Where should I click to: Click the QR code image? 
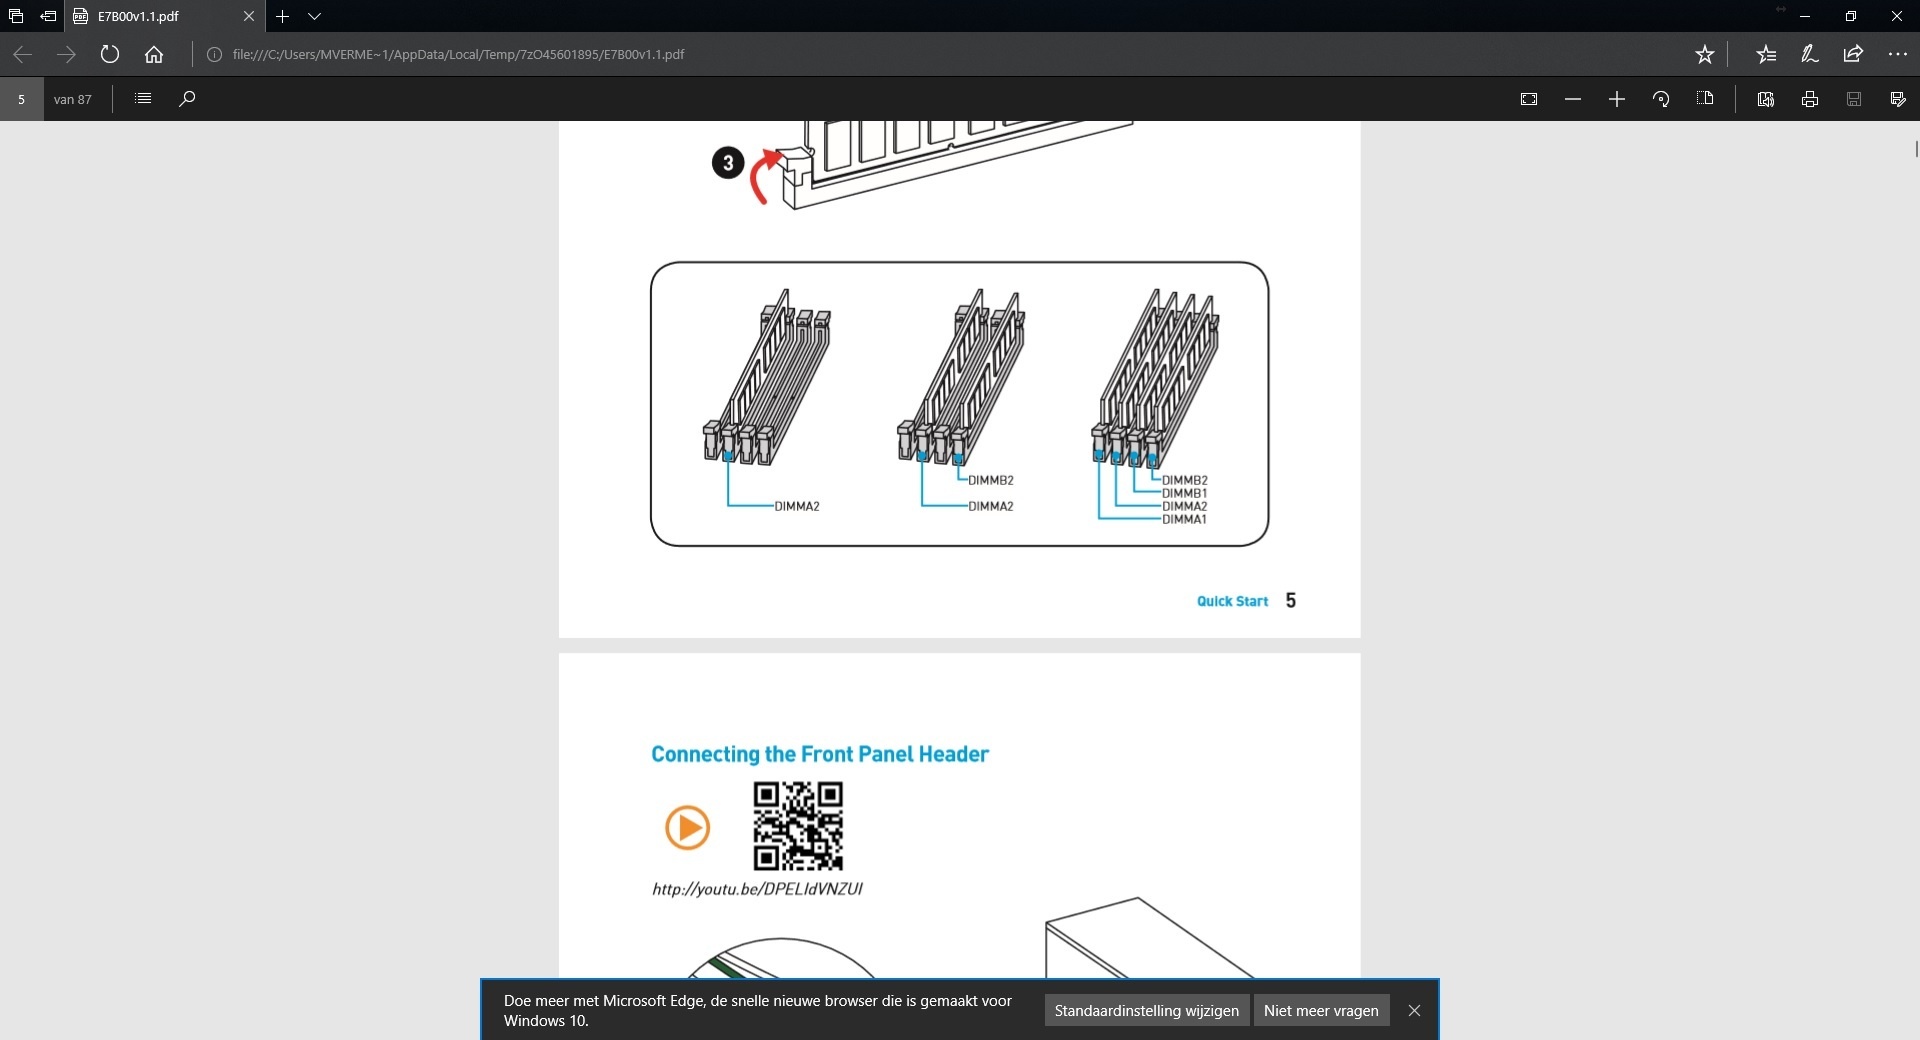click(x=798, y=826)
